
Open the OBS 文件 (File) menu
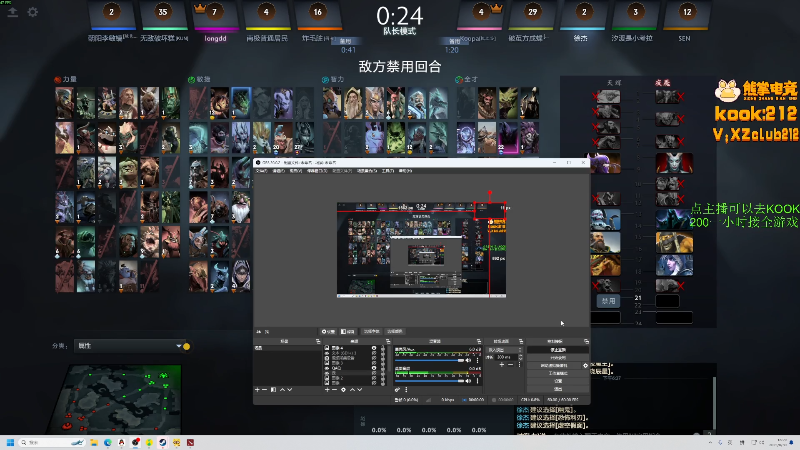click(261, 170)
